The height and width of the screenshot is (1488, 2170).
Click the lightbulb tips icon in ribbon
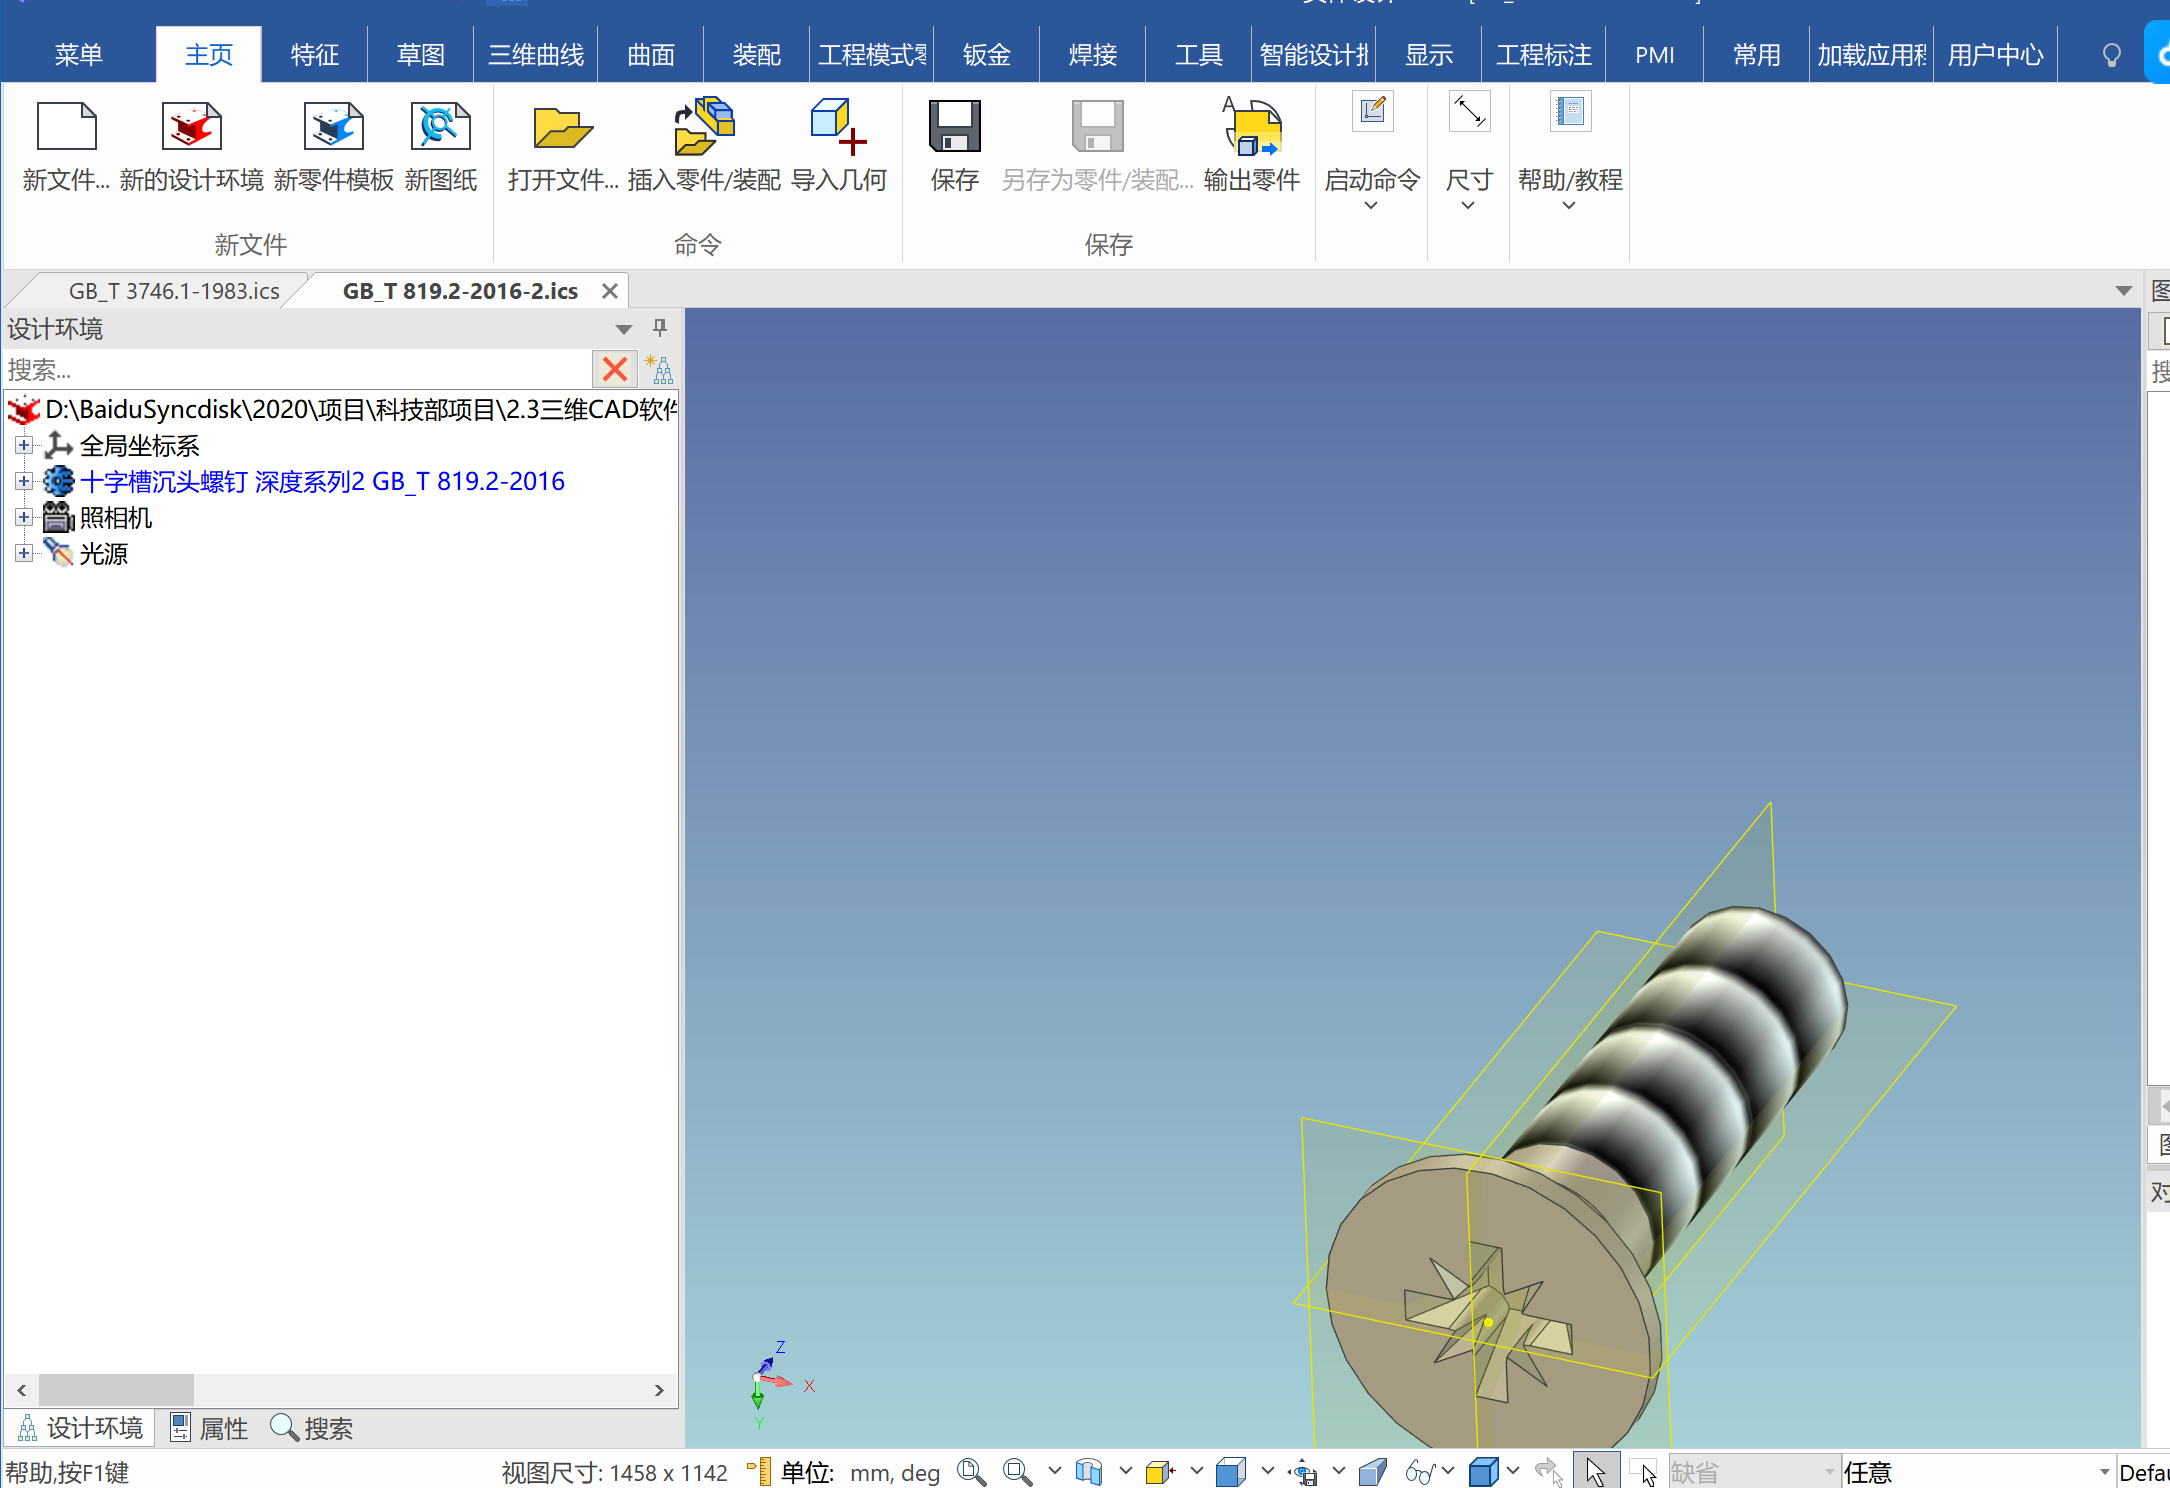[x=2111, y=55]
